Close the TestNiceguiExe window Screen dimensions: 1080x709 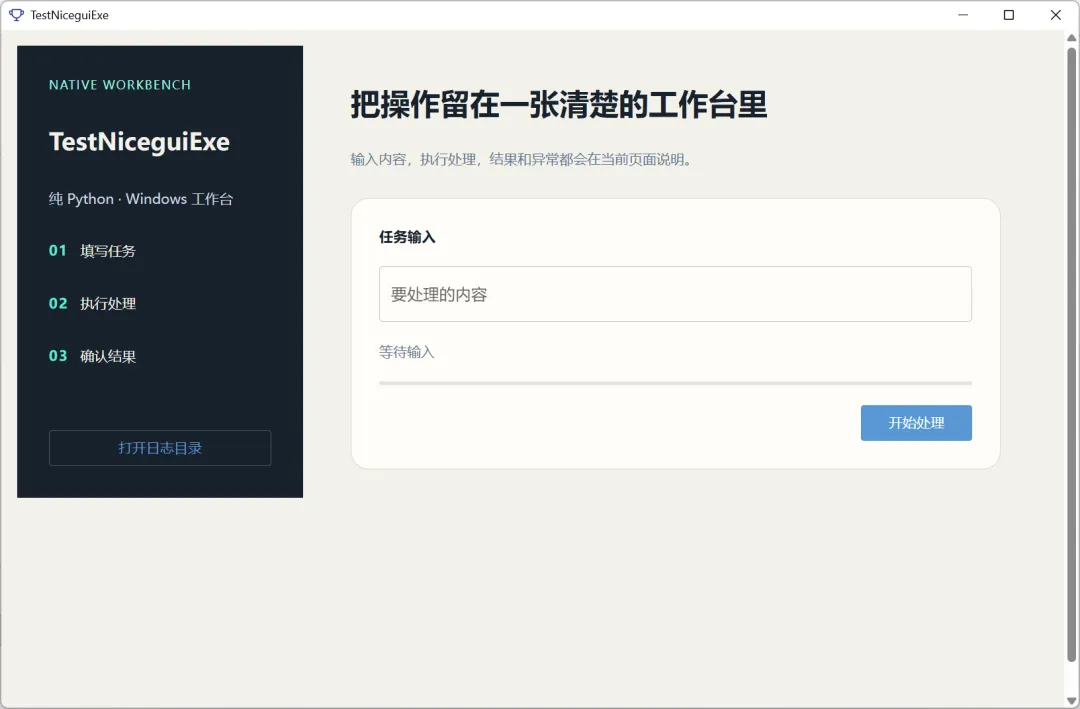click(1055, 14)
